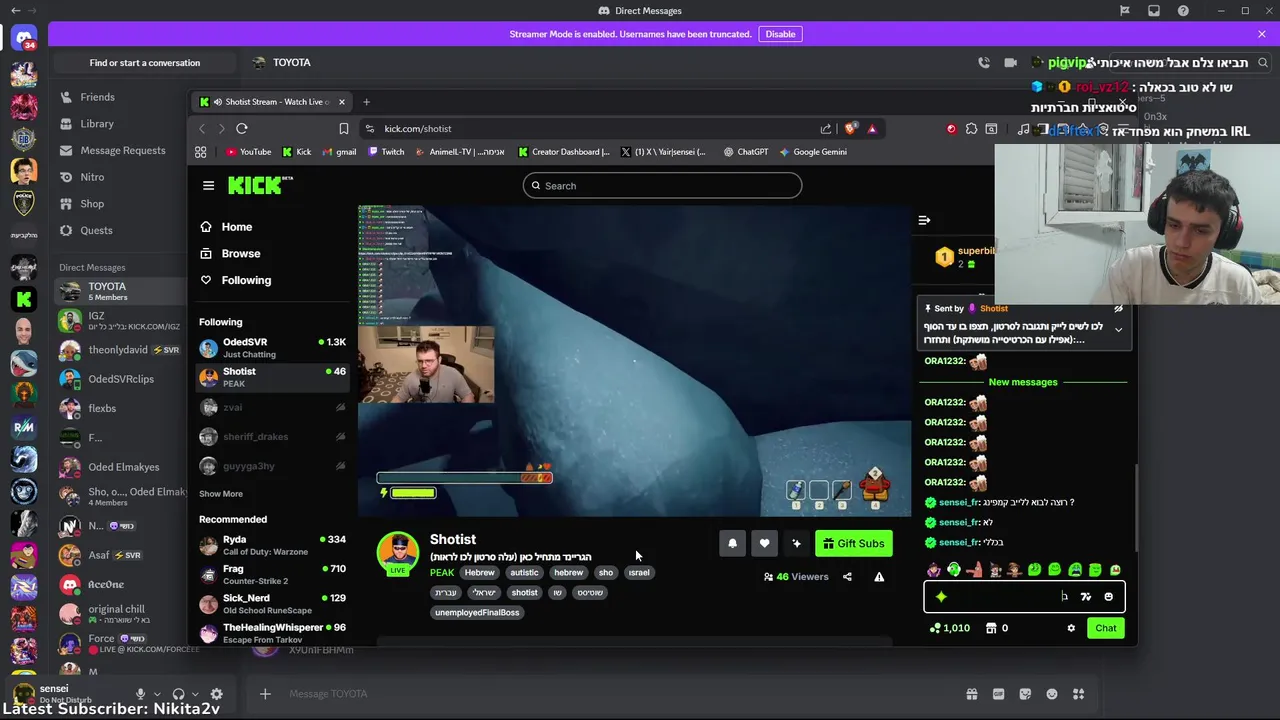Viewport: 1280px width, 720px height.
Task: Click the YouTube bookmark
Action: coord(248,152)
